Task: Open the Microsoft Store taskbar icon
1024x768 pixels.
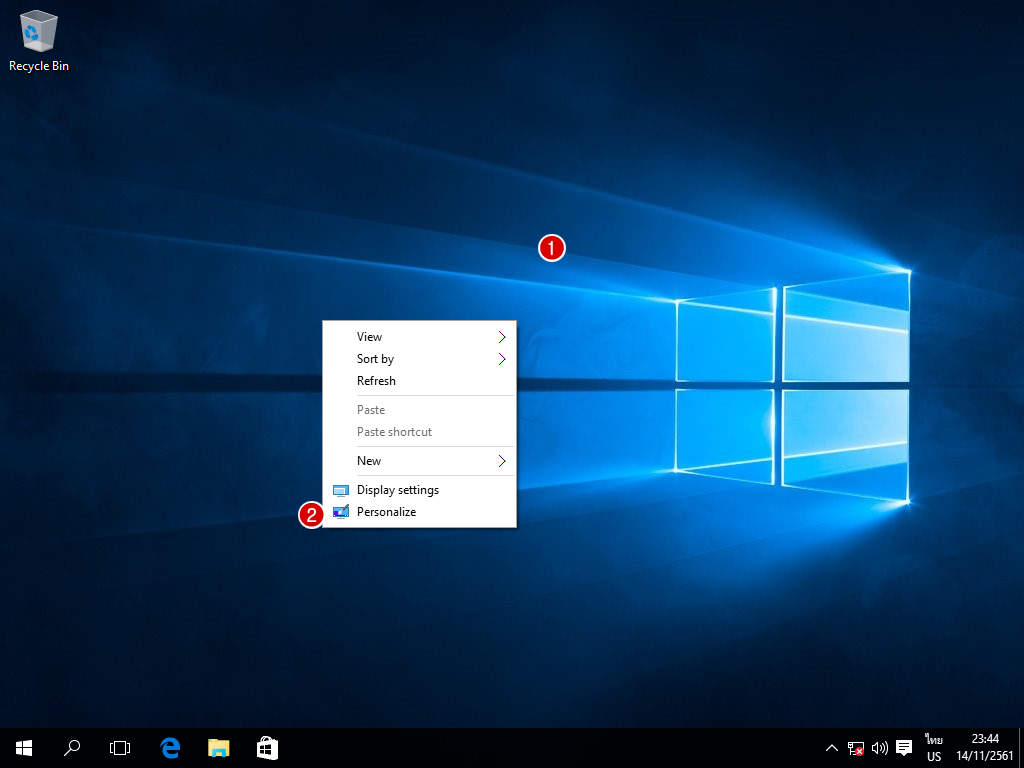Action: tap(267, 747)
